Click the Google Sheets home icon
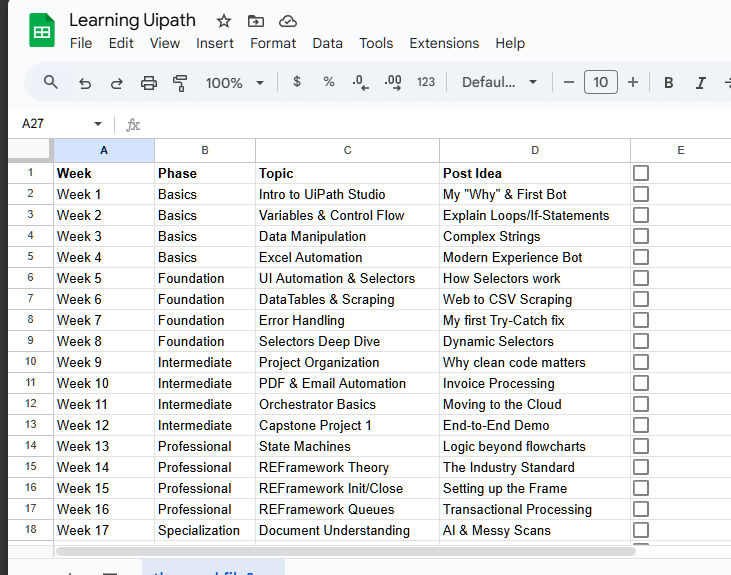Viewport: 731px width, 575px height. click(x=42, y=31)
